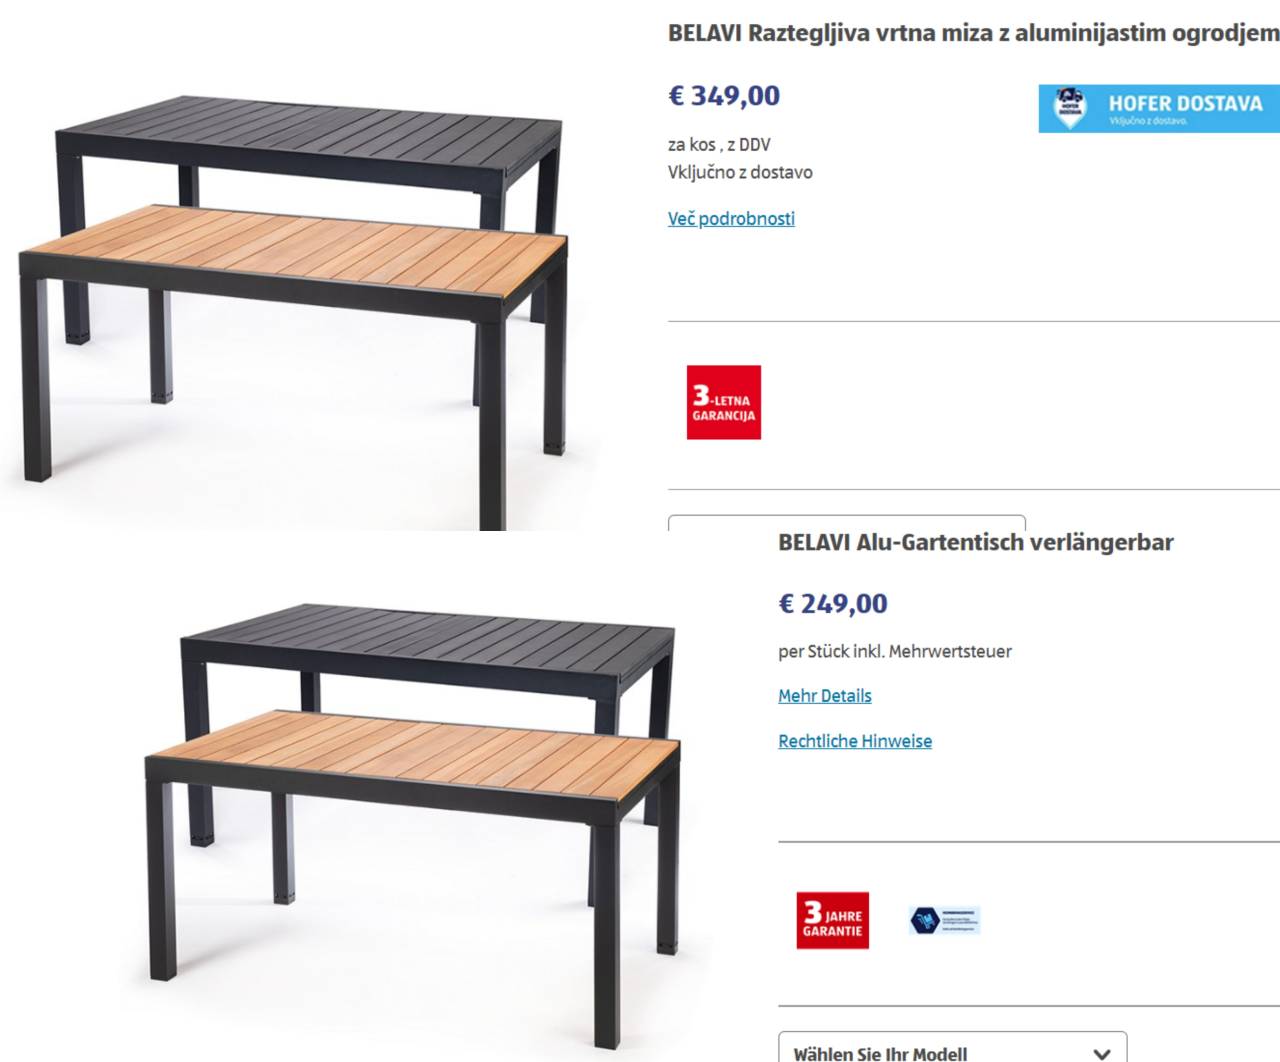Click the chevron arrow of model selector
This screenshot has width=1280, height=1062.
pos(1101,1053)
